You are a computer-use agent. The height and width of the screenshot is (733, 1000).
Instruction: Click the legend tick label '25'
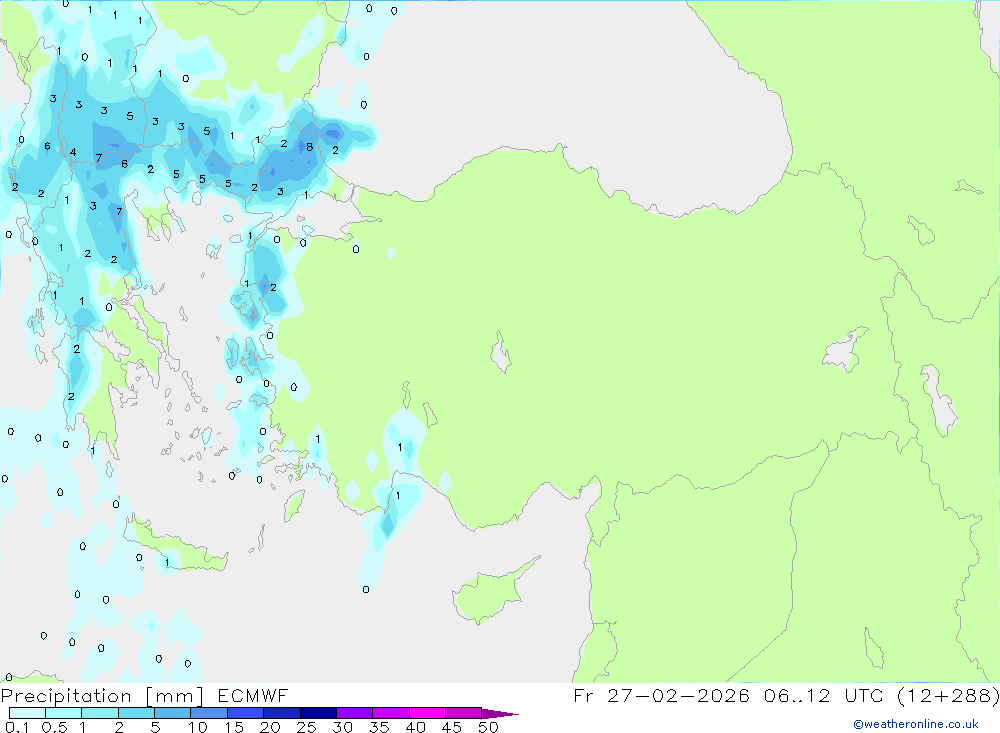pos(307,727)
